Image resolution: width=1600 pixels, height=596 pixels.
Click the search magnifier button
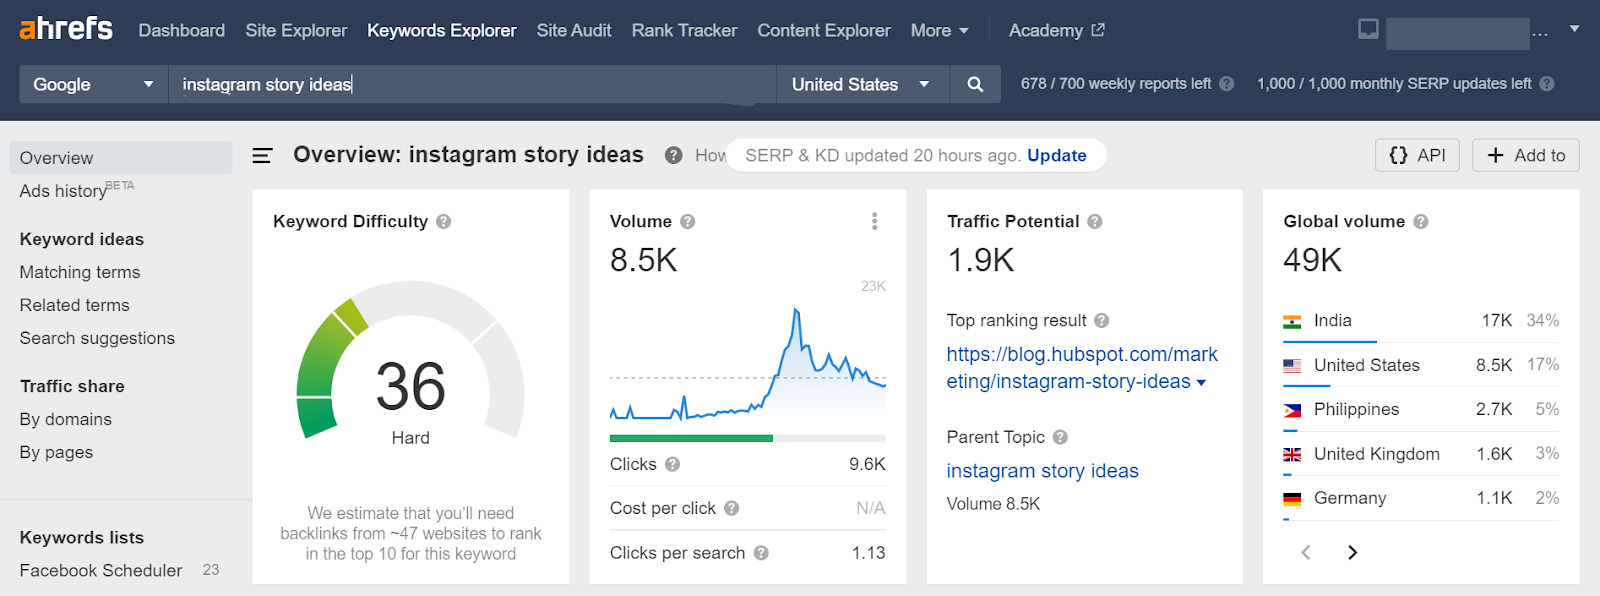click(975, 85)
